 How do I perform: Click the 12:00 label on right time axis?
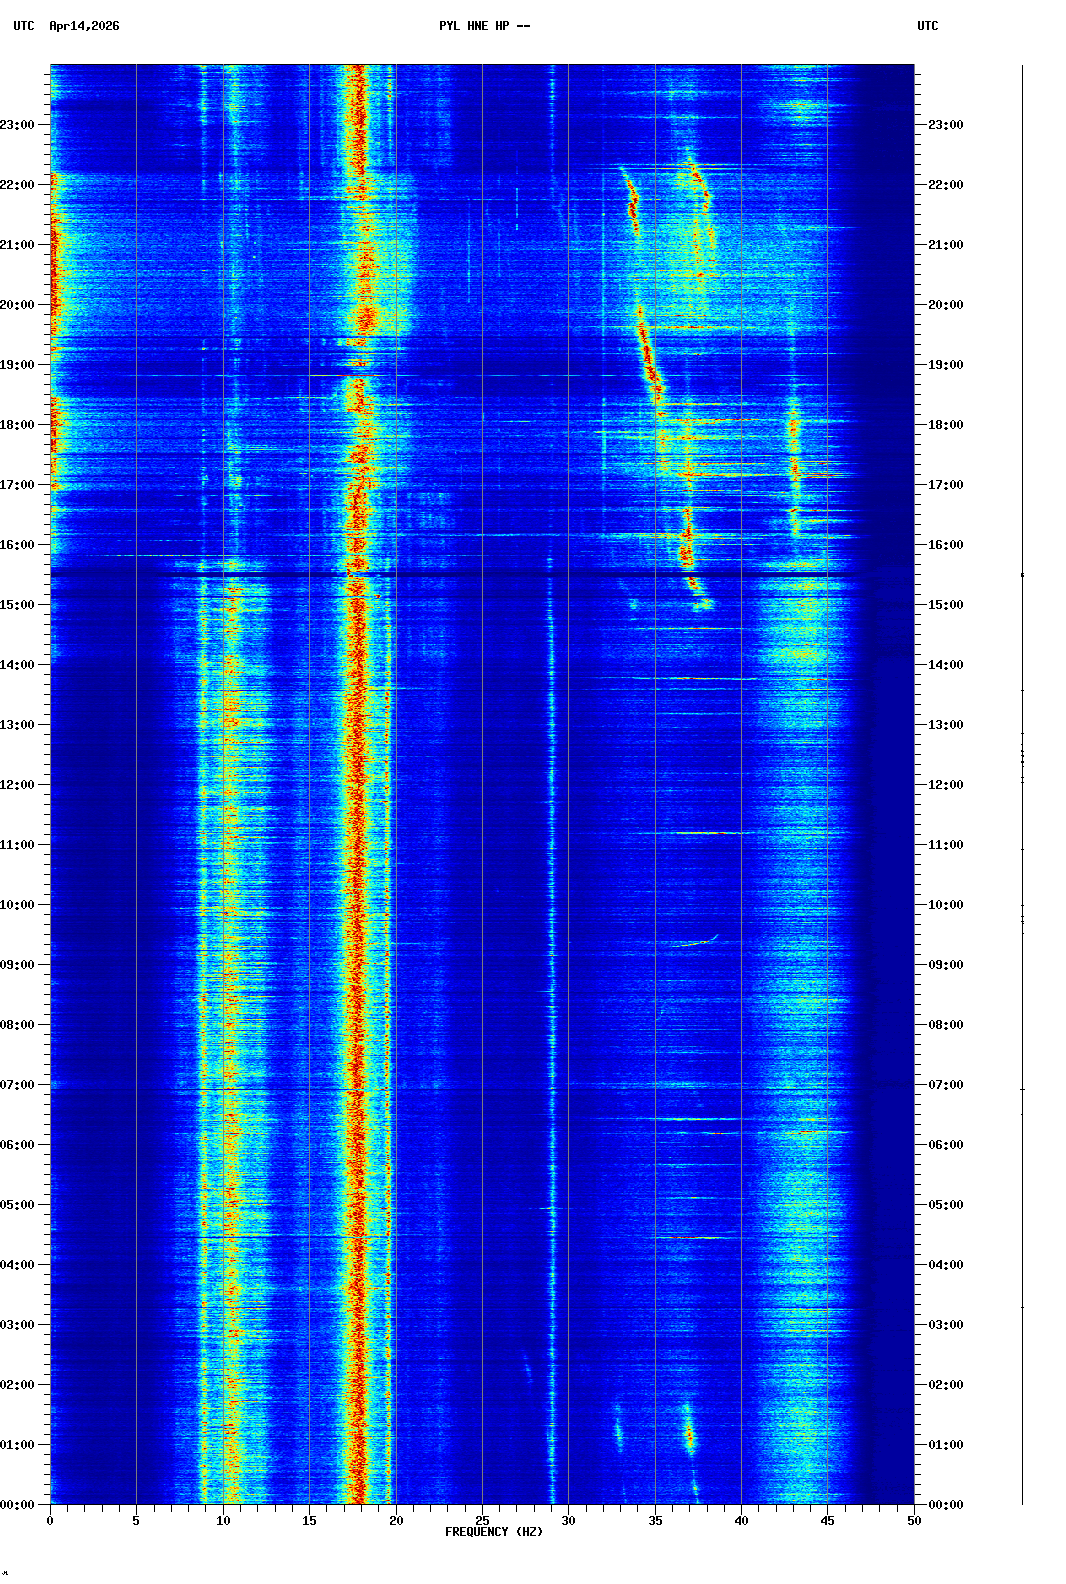(x=945, y=785)
